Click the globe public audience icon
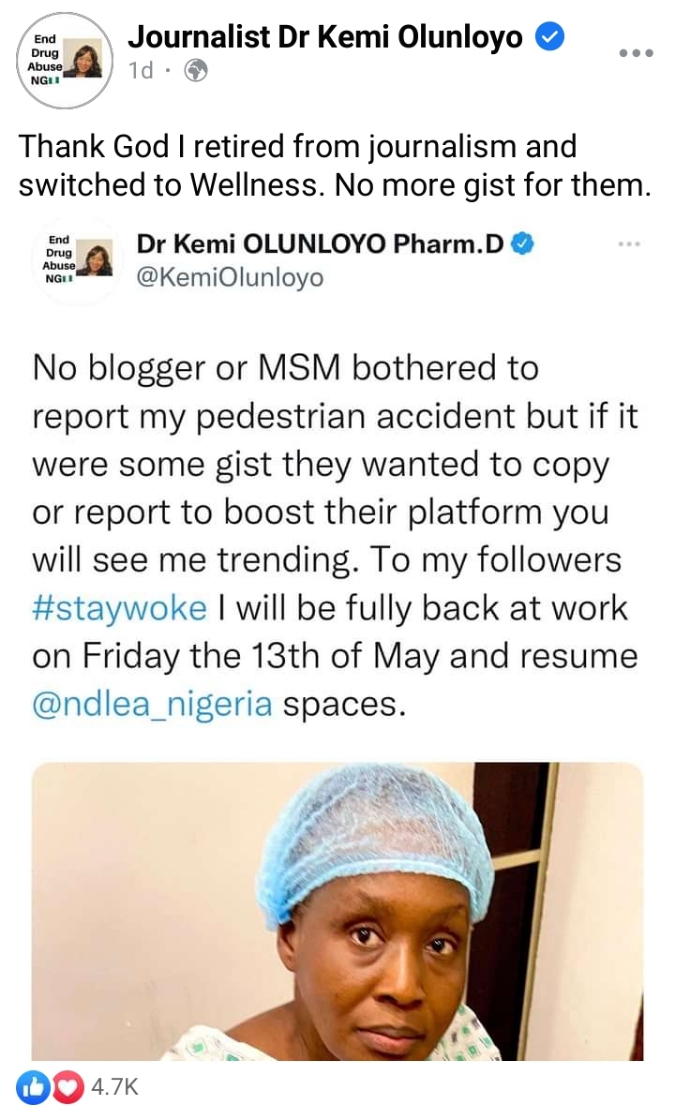 coord(197,71)
